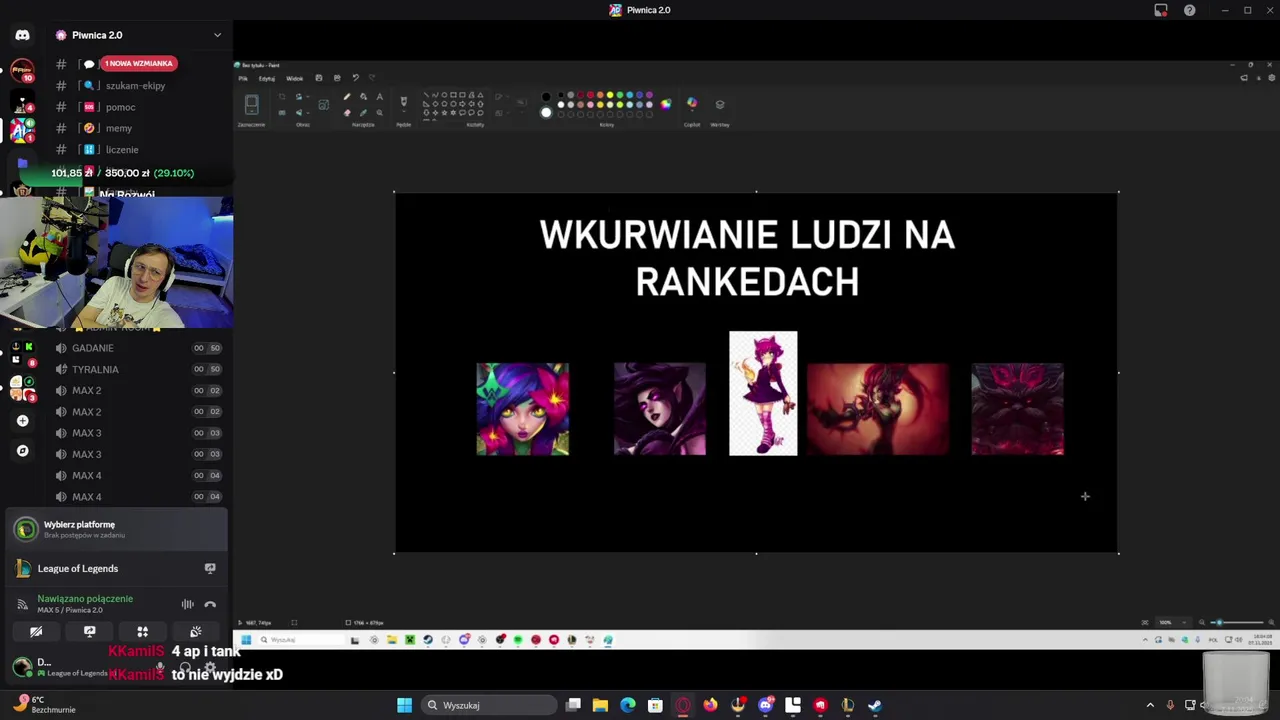Select the Text tool in Paint
This screenshot has width=1280, height=720.
[379, 97]
